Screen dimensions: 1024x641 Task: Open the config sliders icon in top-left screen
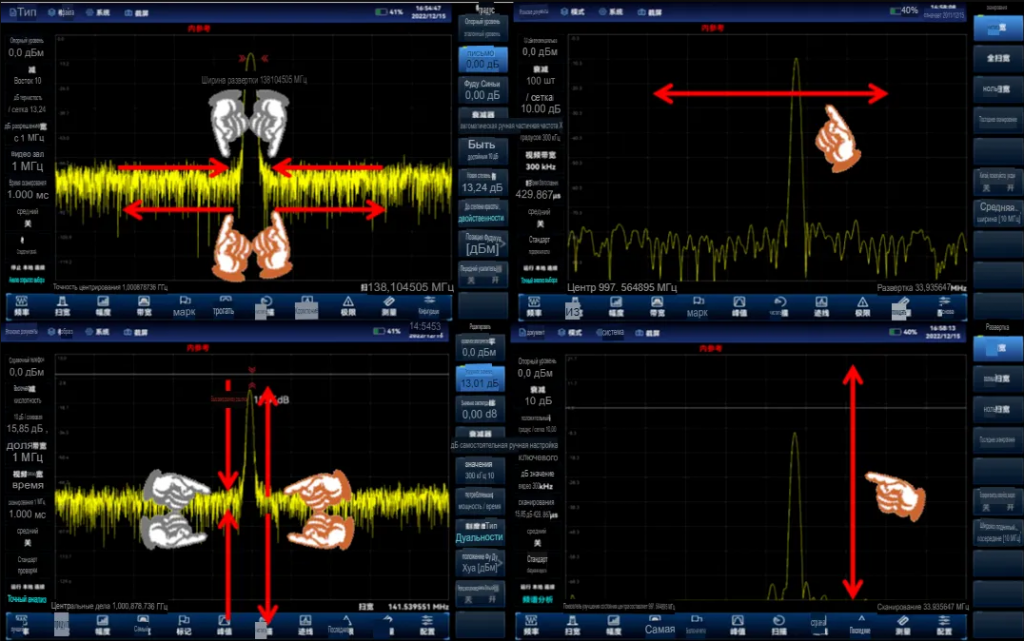pyautogui.click(x=429, y=305)
